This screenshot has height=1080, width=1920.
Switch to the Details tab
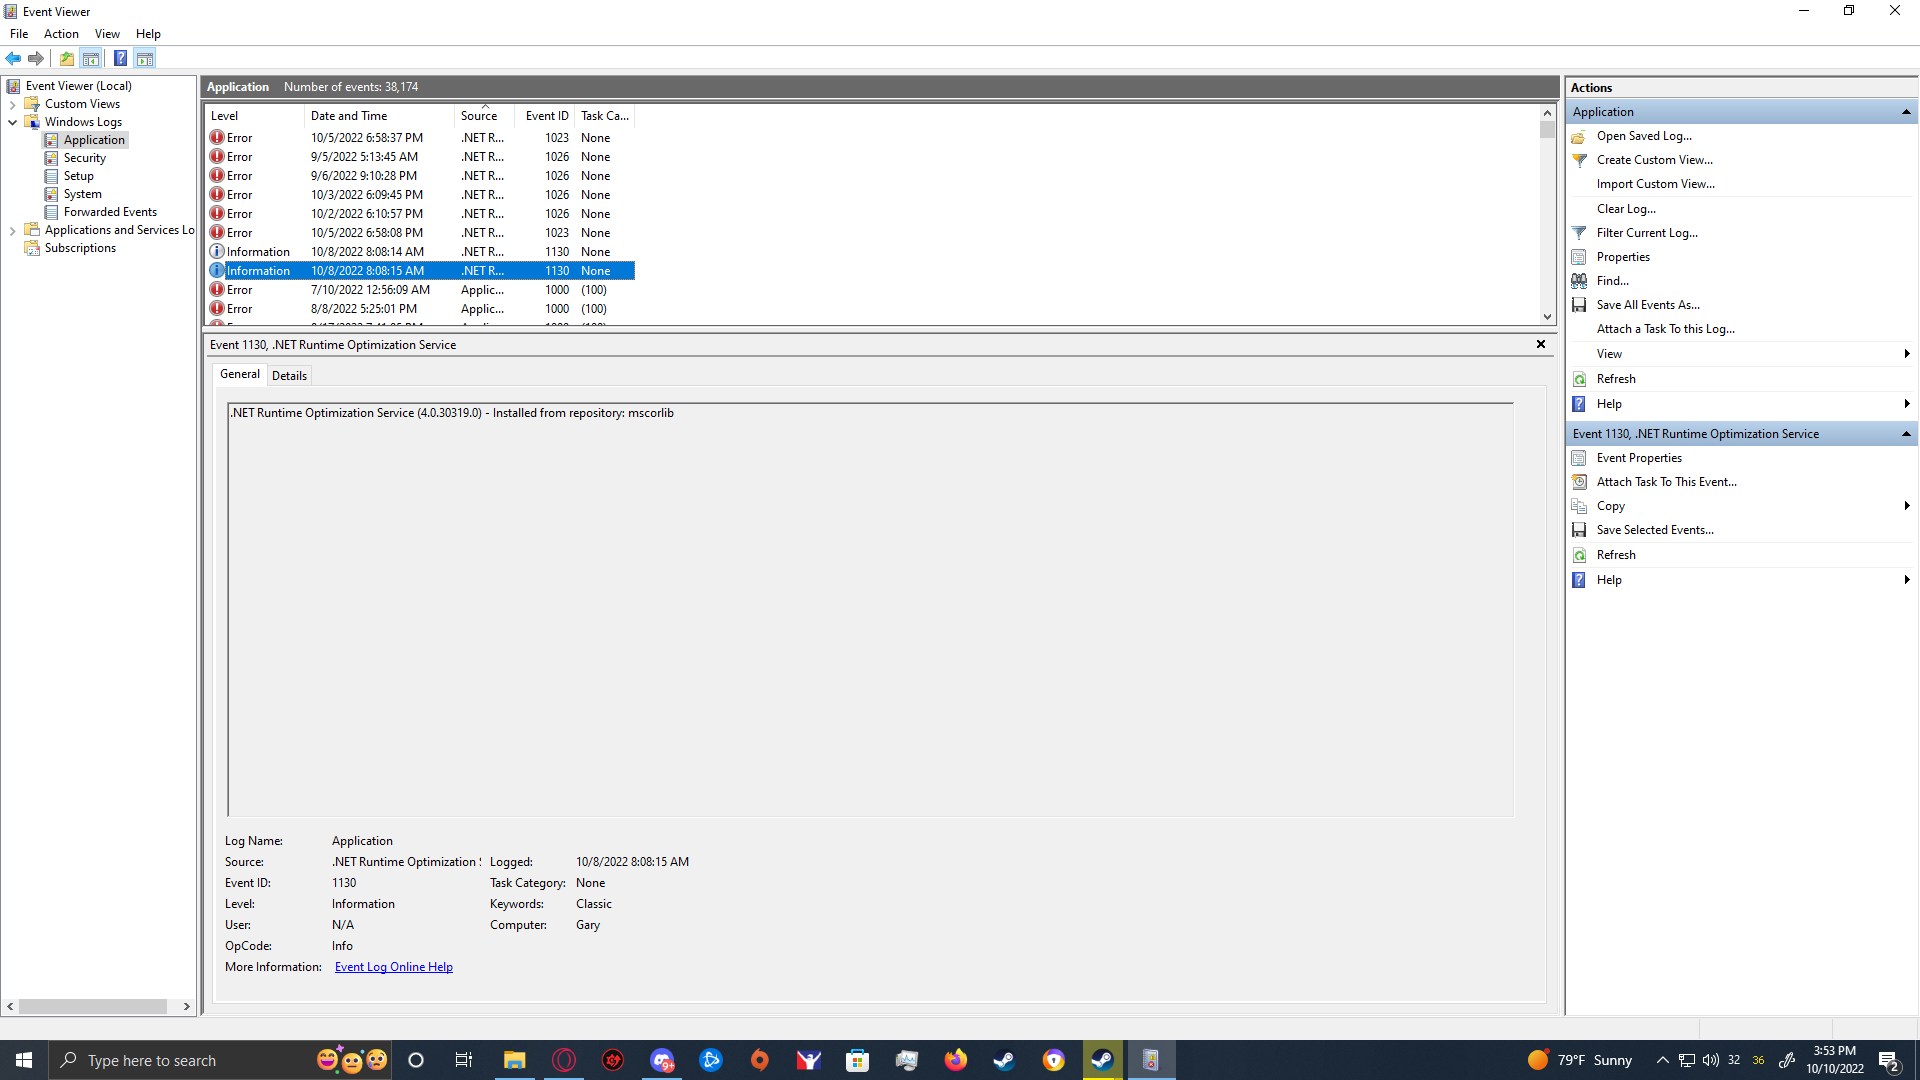click(289, 376)
